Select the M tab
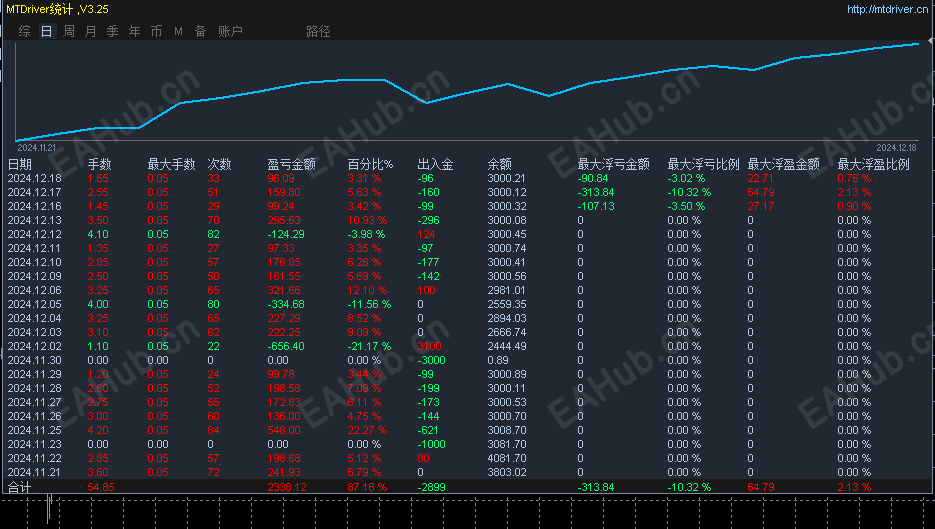The image size is (935, 529). tap(178, 31)
